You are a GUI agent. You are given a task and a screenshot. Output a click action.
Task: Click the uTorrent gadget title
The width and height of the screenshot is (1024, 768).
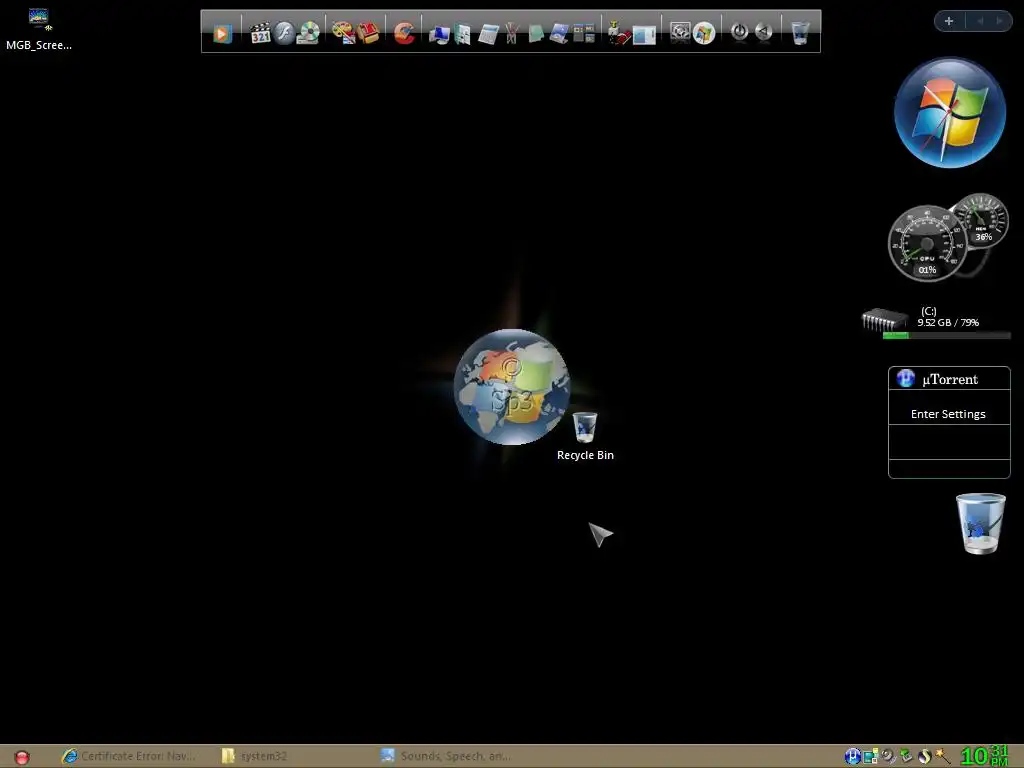click(950, 379)
